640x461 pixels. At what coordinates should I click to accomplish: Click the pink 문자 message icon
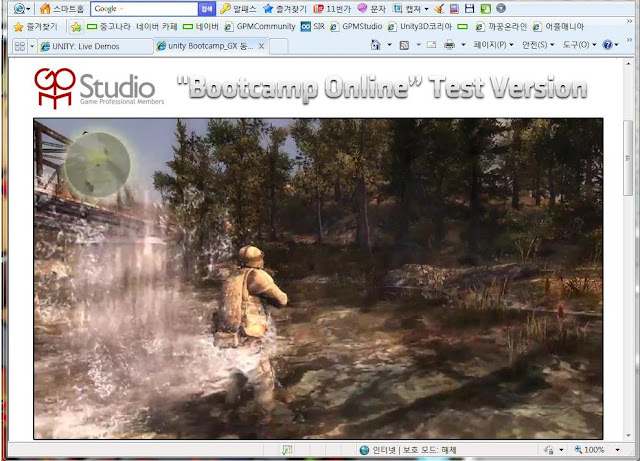pyautogui.click(x=362, y=8)
